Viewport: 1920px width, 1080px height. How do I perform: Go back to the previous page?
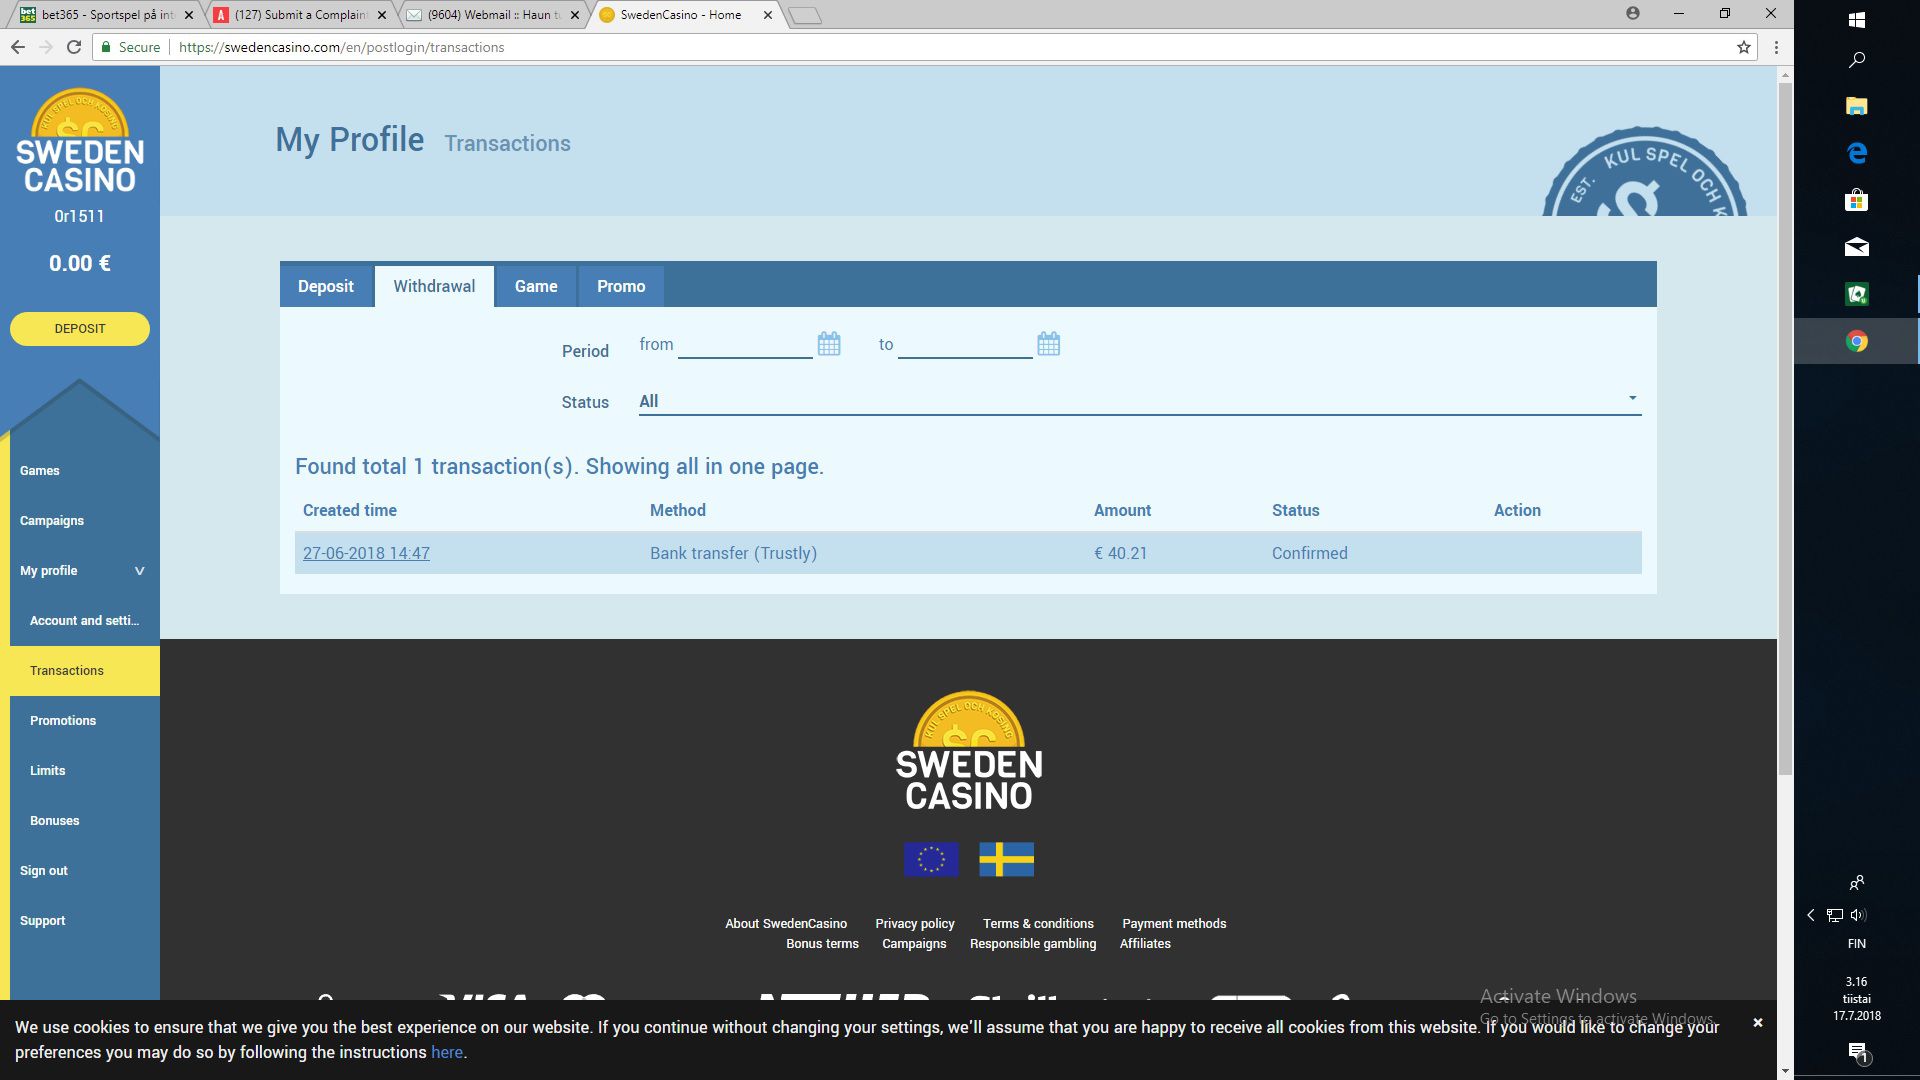(17, 47)
